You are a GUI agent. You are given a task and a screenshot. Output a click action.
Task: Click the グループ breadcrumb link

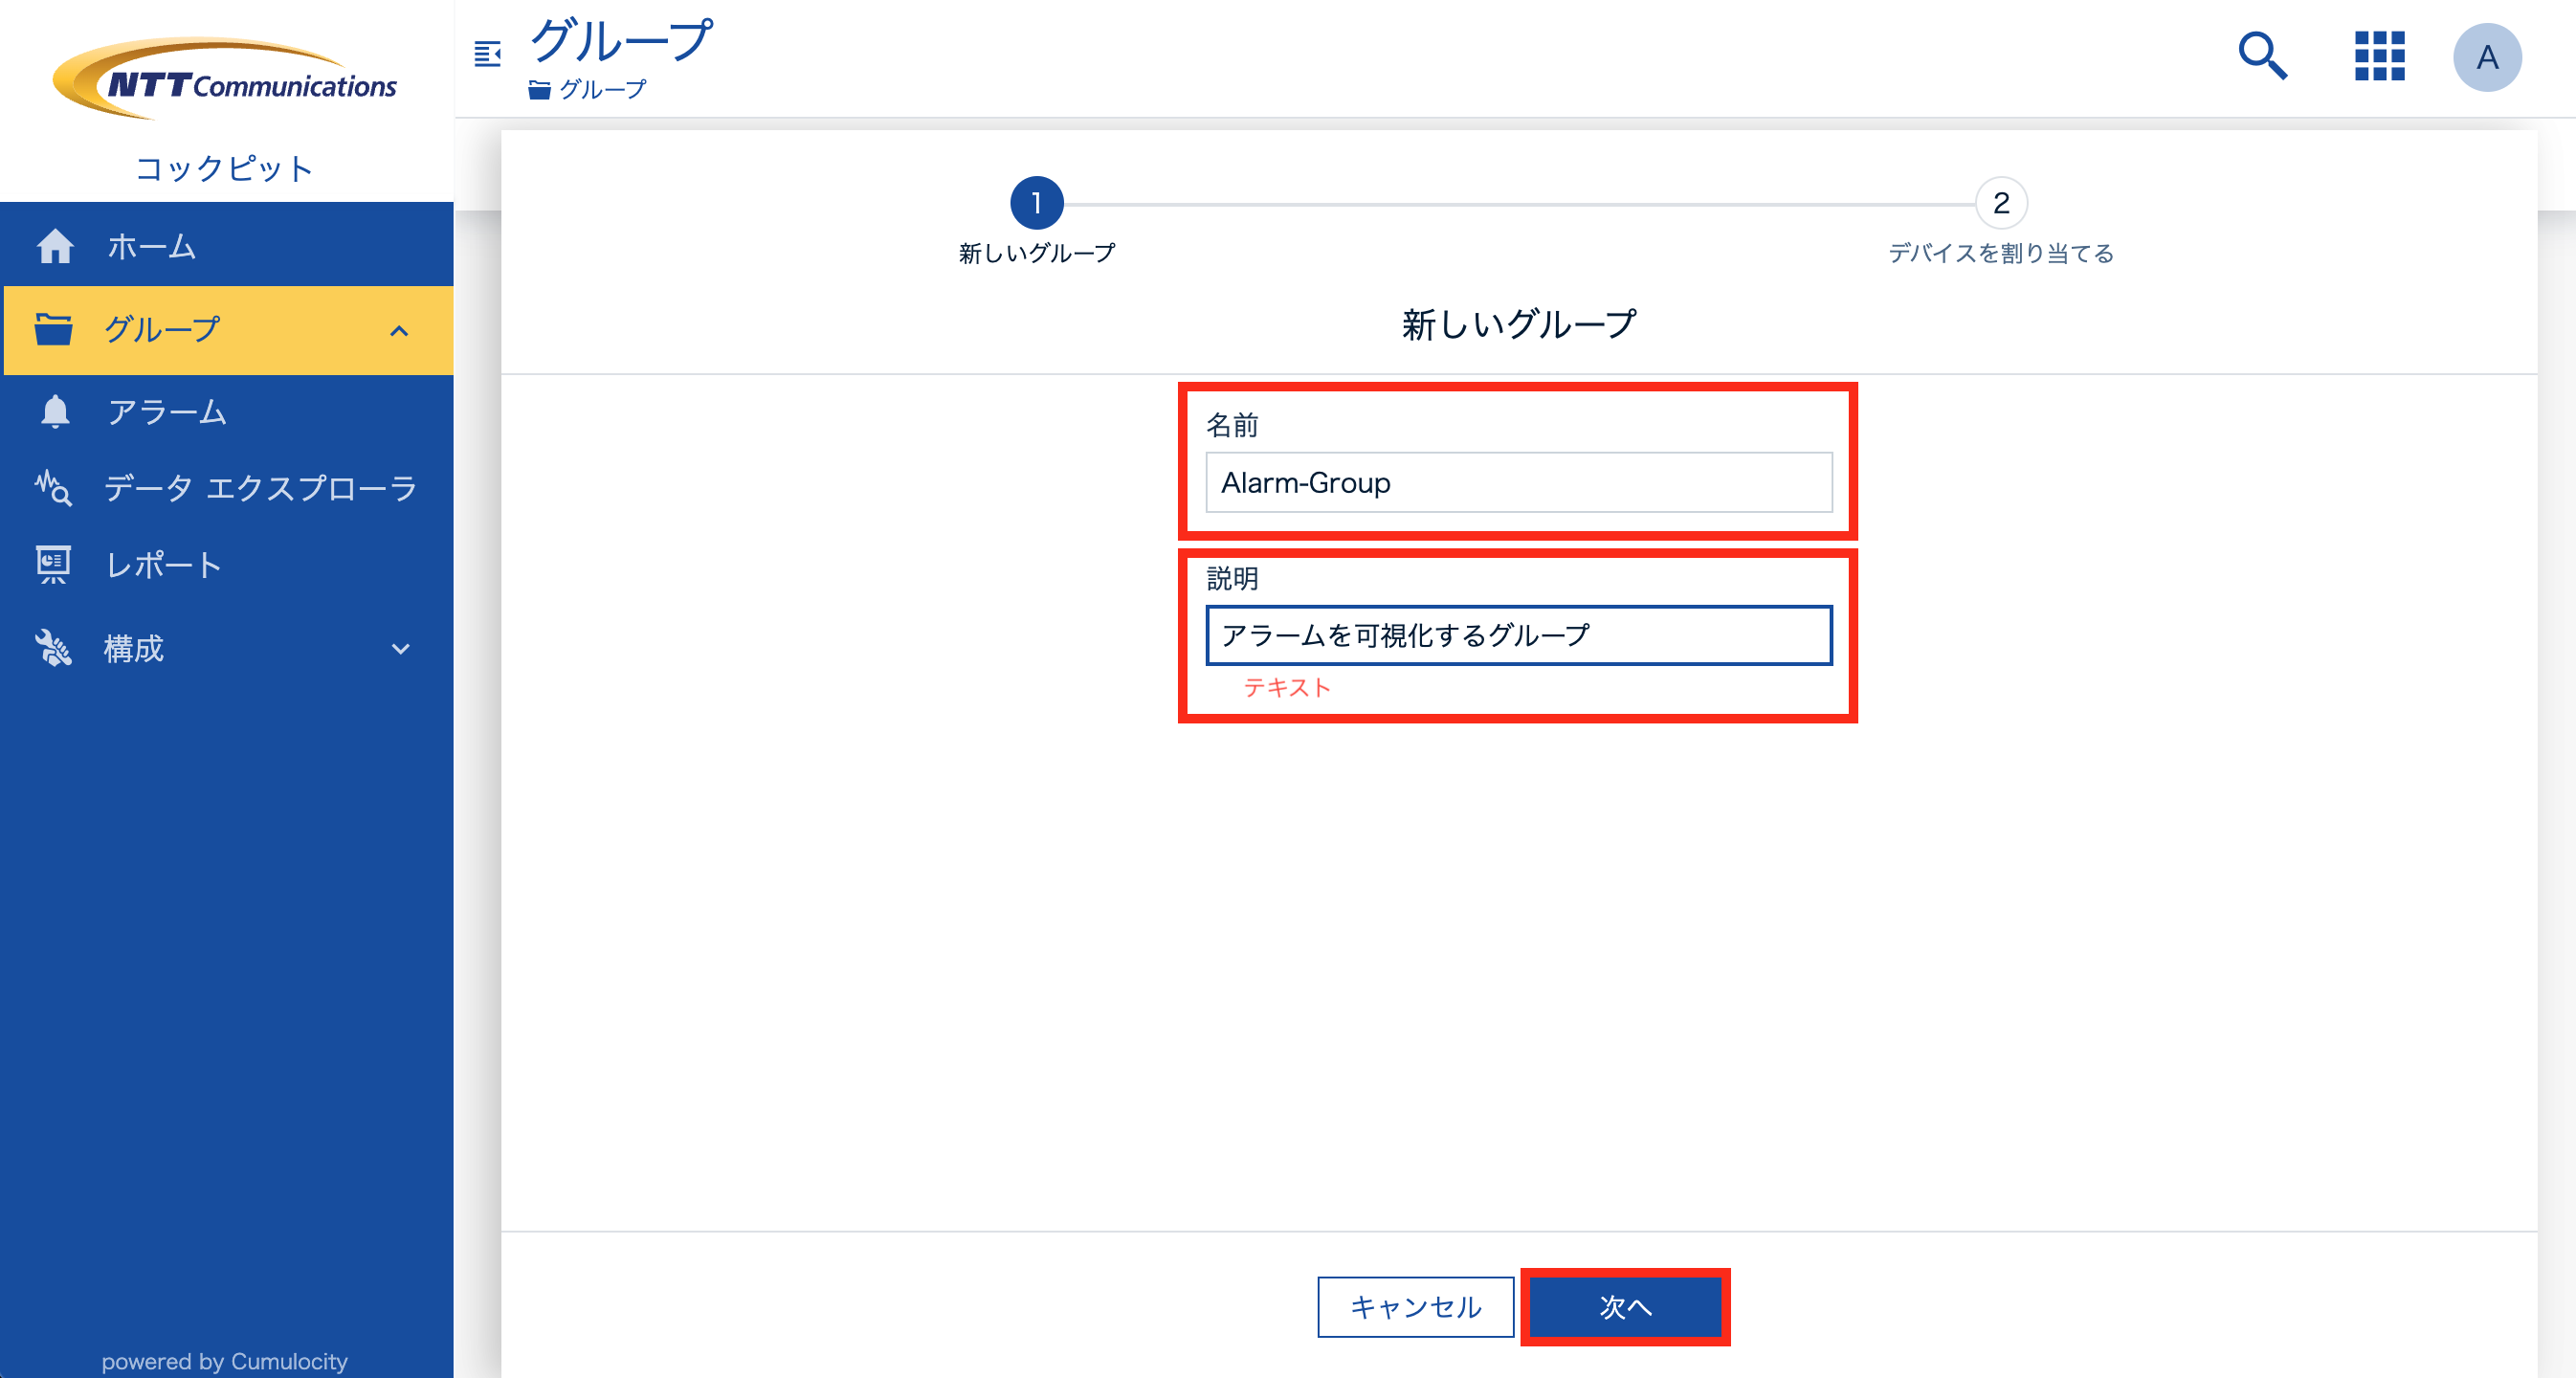pos(602,90)
